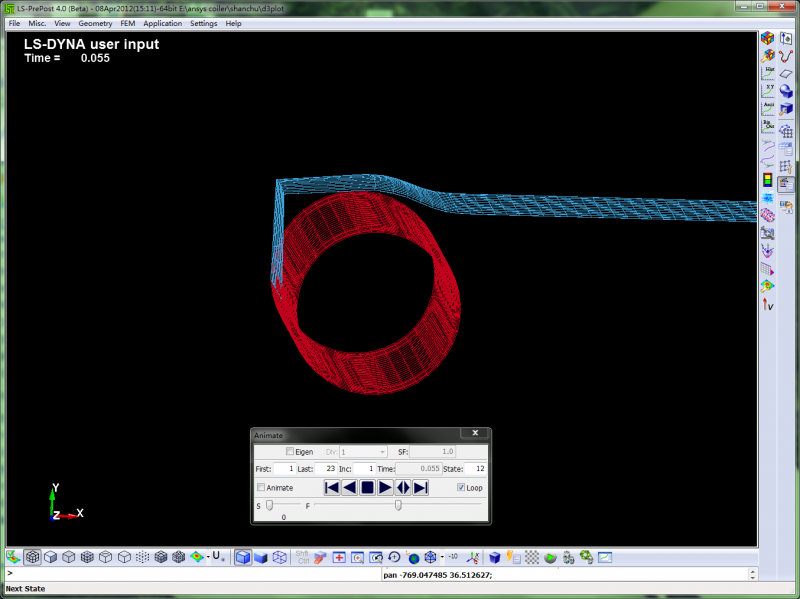Image resolution: width=800 pixels, height=599 pixels.
Task: Click the vector plot icon with red arrow
Action: [x=768, y=304]
